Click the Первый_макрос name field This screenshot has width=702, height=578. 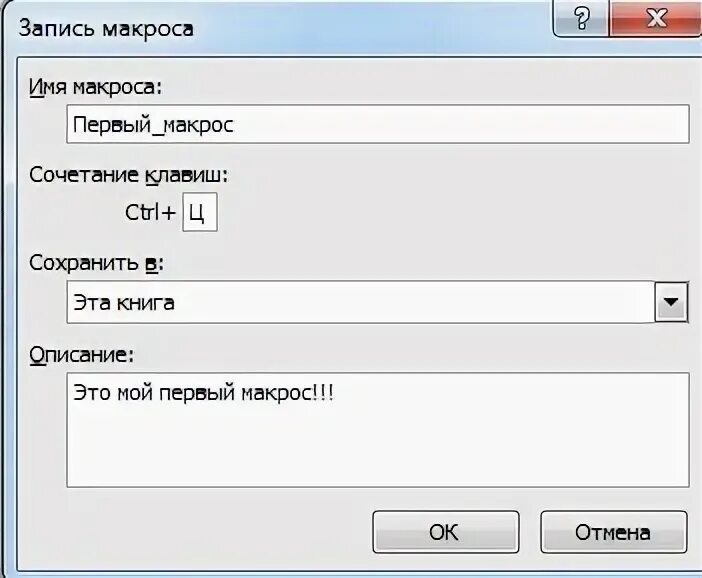(377, 124)
